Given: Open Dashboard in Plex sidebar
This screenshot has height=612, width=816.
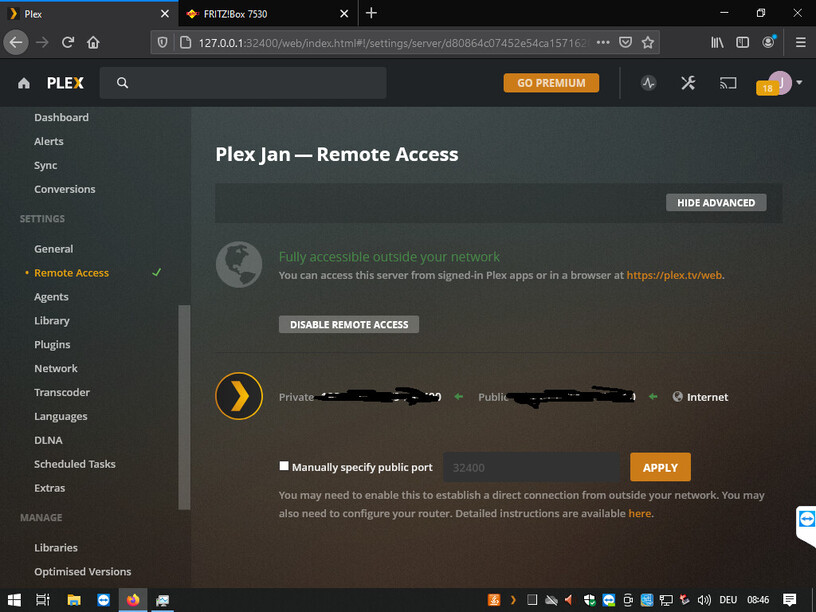Looking at the screenshot, I should (61, 118).
